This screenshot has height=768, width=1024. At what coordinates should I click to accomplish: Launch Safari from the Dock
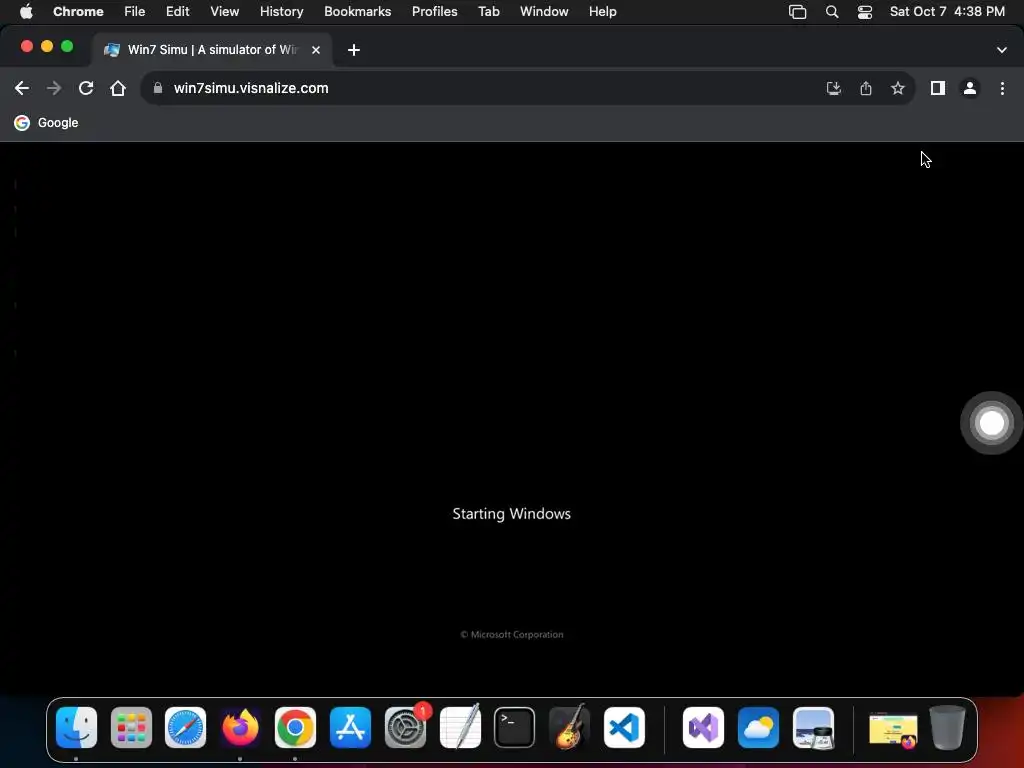pos(185,728)
